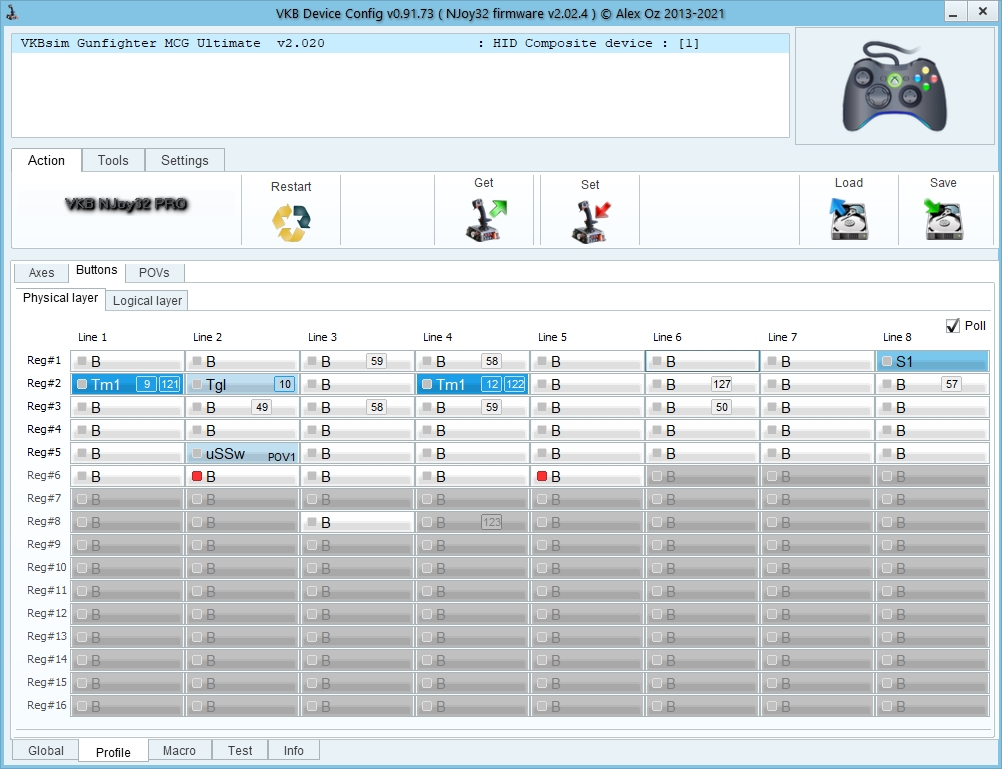This screenshot has height=769, width=1002.
Task: Click the red indicator in Reg#6 Line 5
Action: [542, 477]
